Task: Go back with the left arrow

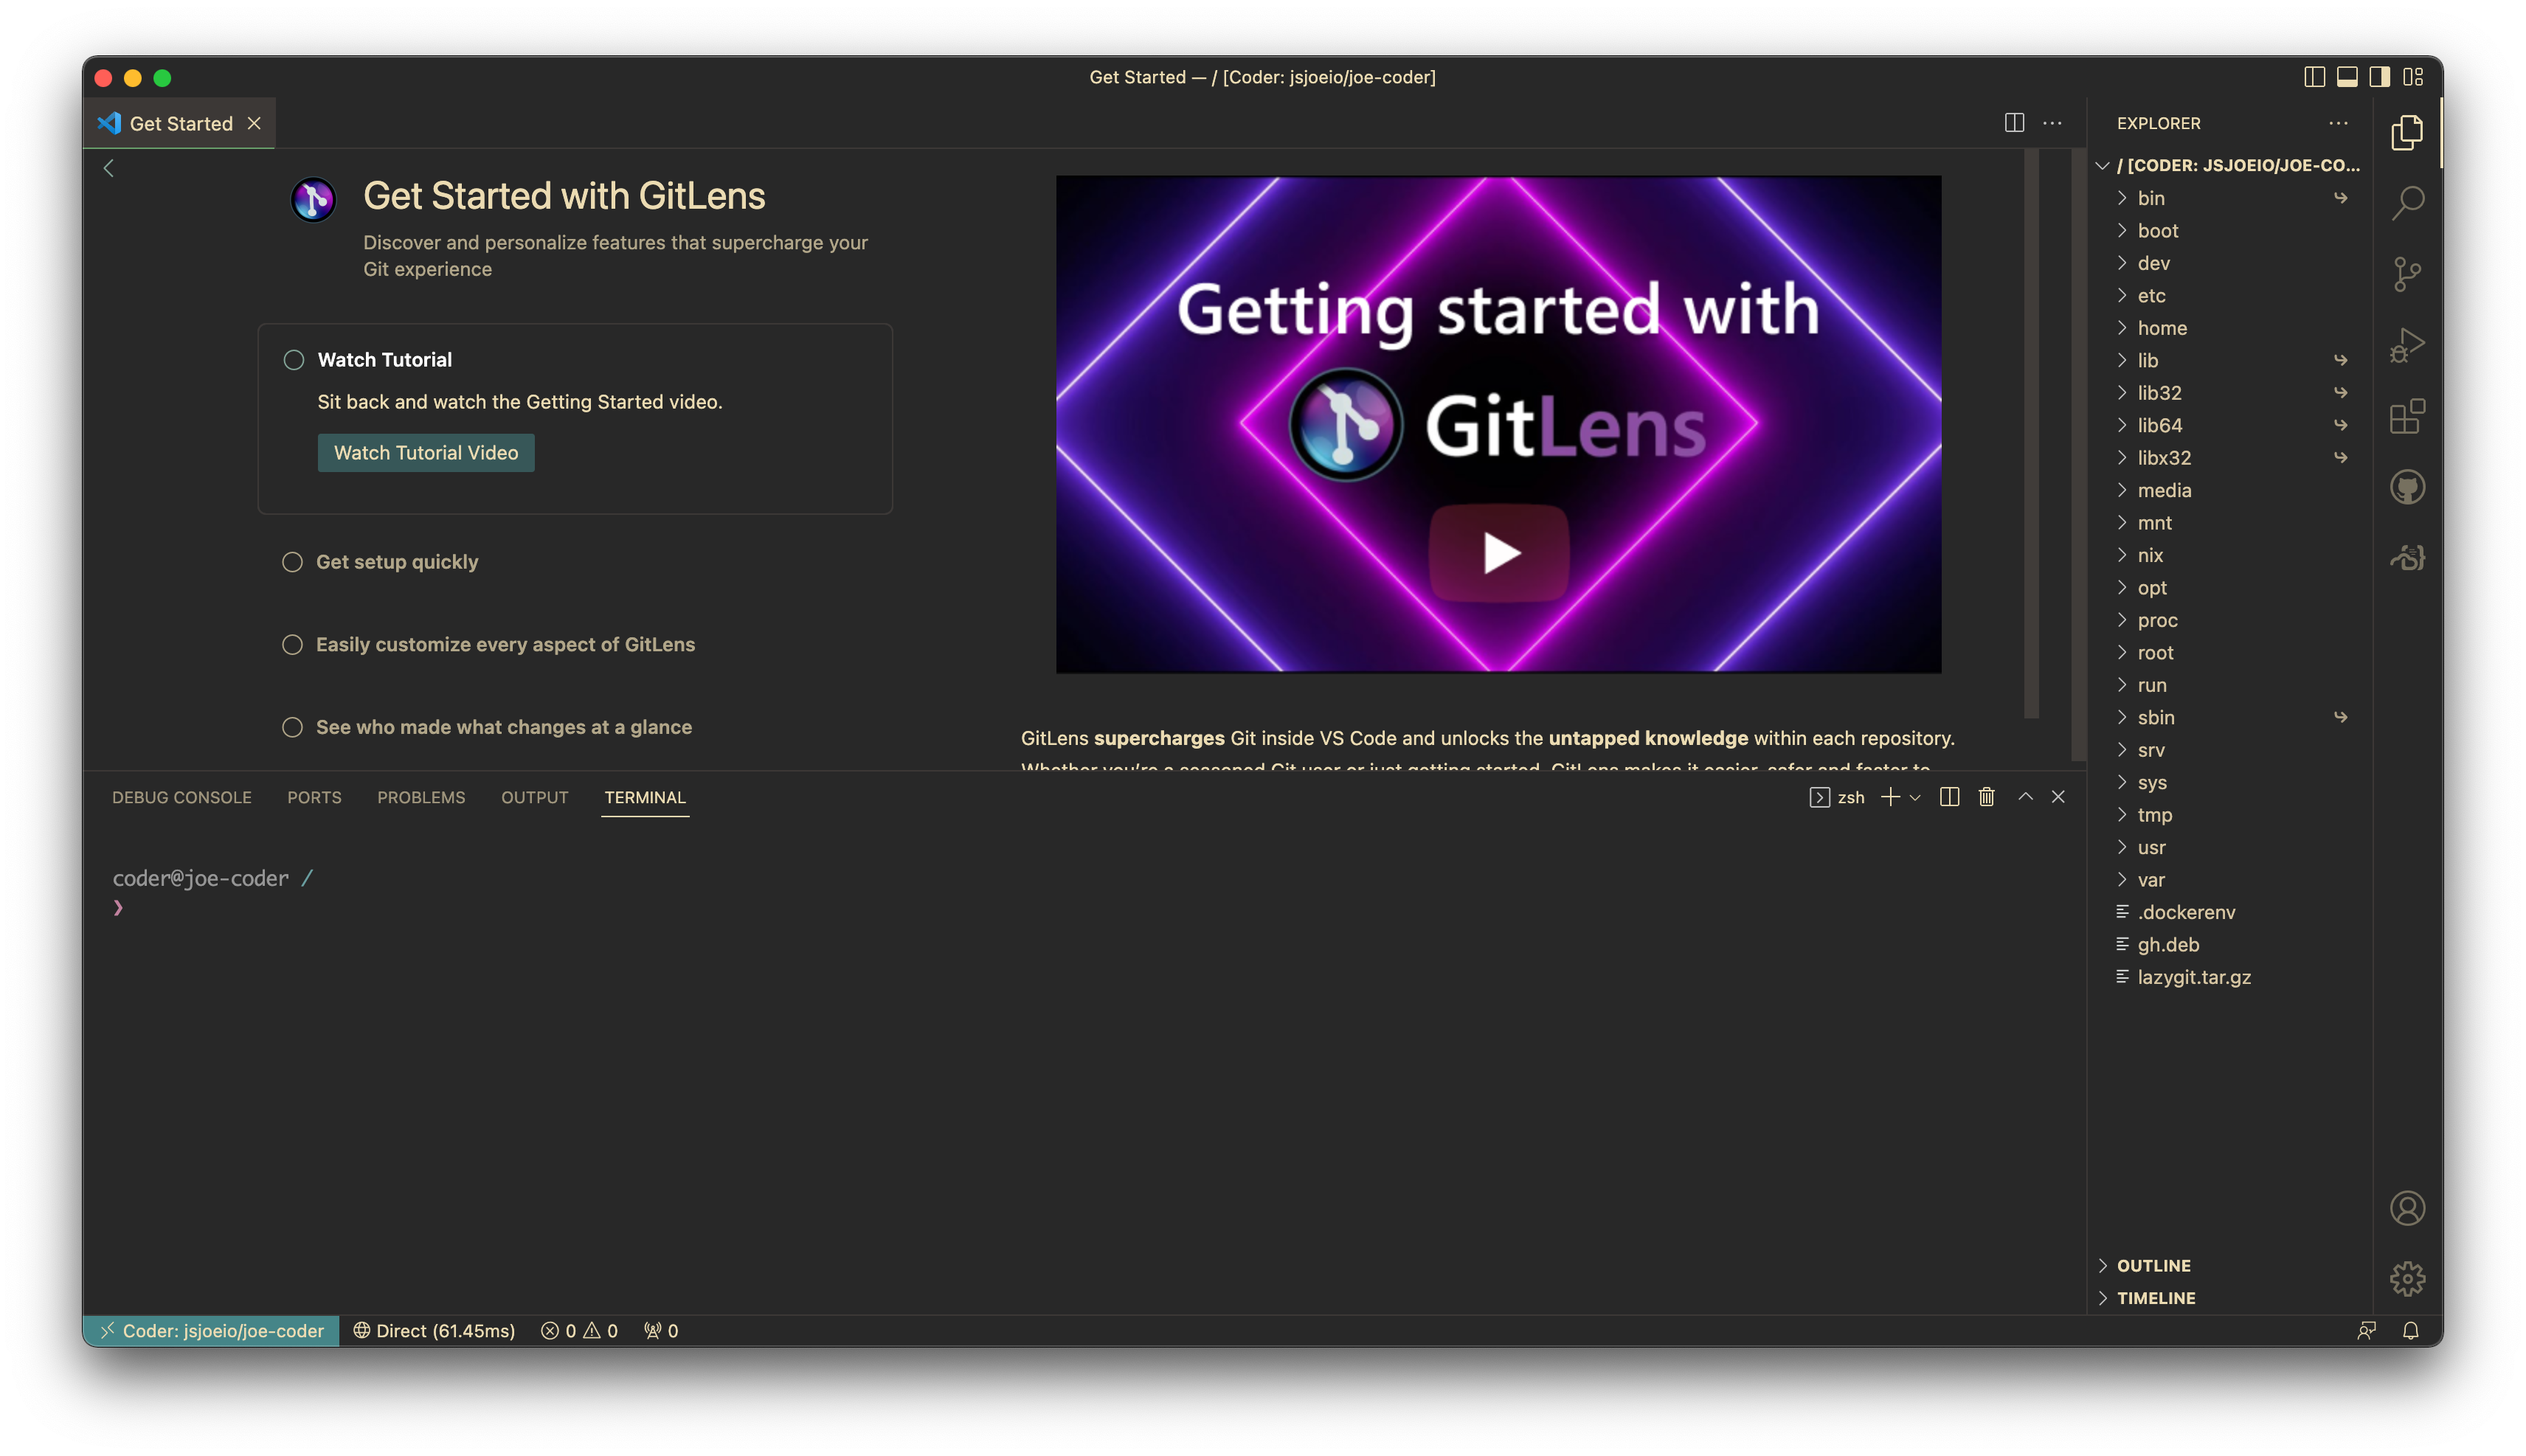Action: [109, 168]
